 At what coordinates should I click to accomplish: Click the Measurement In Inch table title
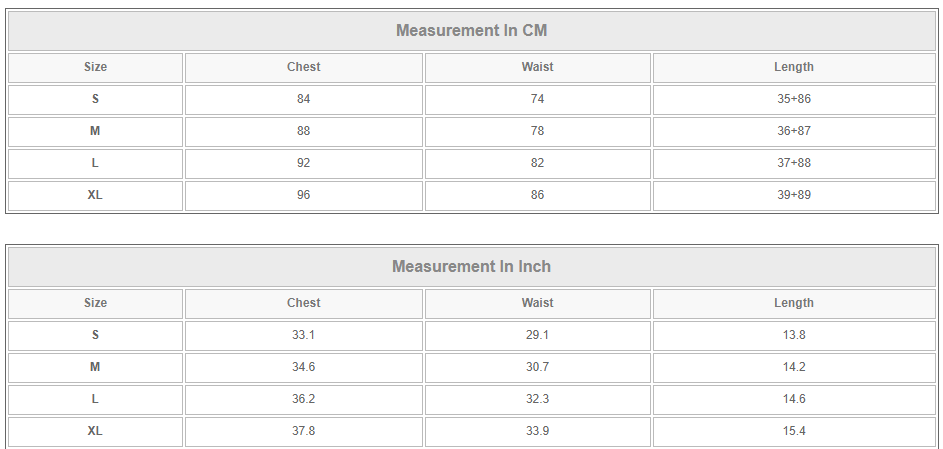tap(472, 266)
